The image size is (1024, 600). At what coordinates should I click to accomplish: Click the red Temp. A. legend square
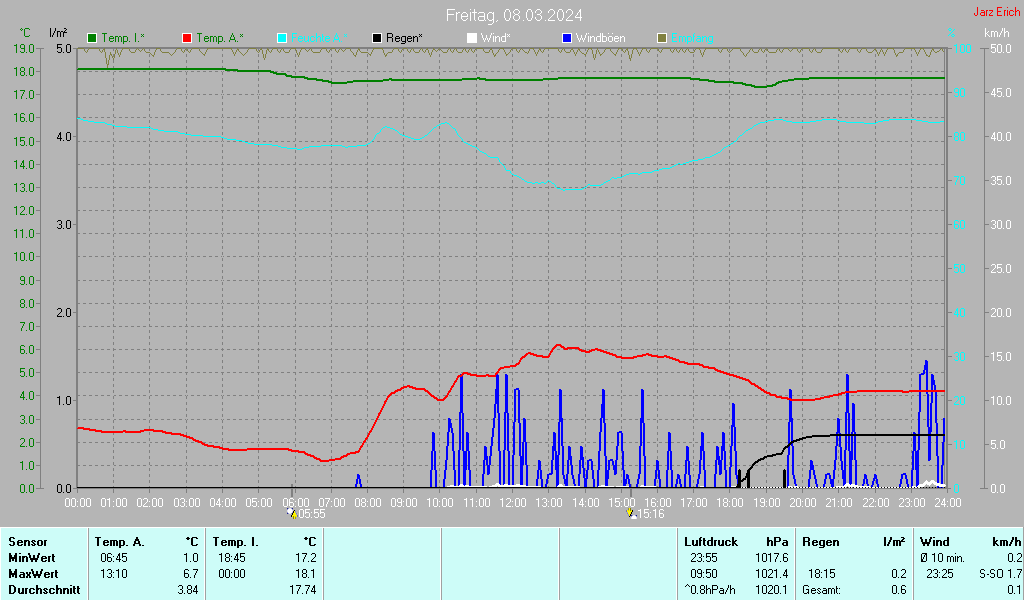coord(187,38)
